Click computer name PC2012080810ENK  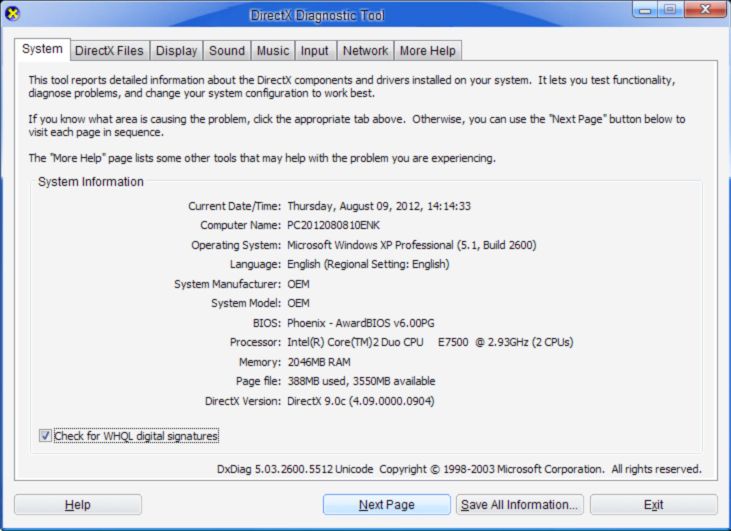[333, 225]
